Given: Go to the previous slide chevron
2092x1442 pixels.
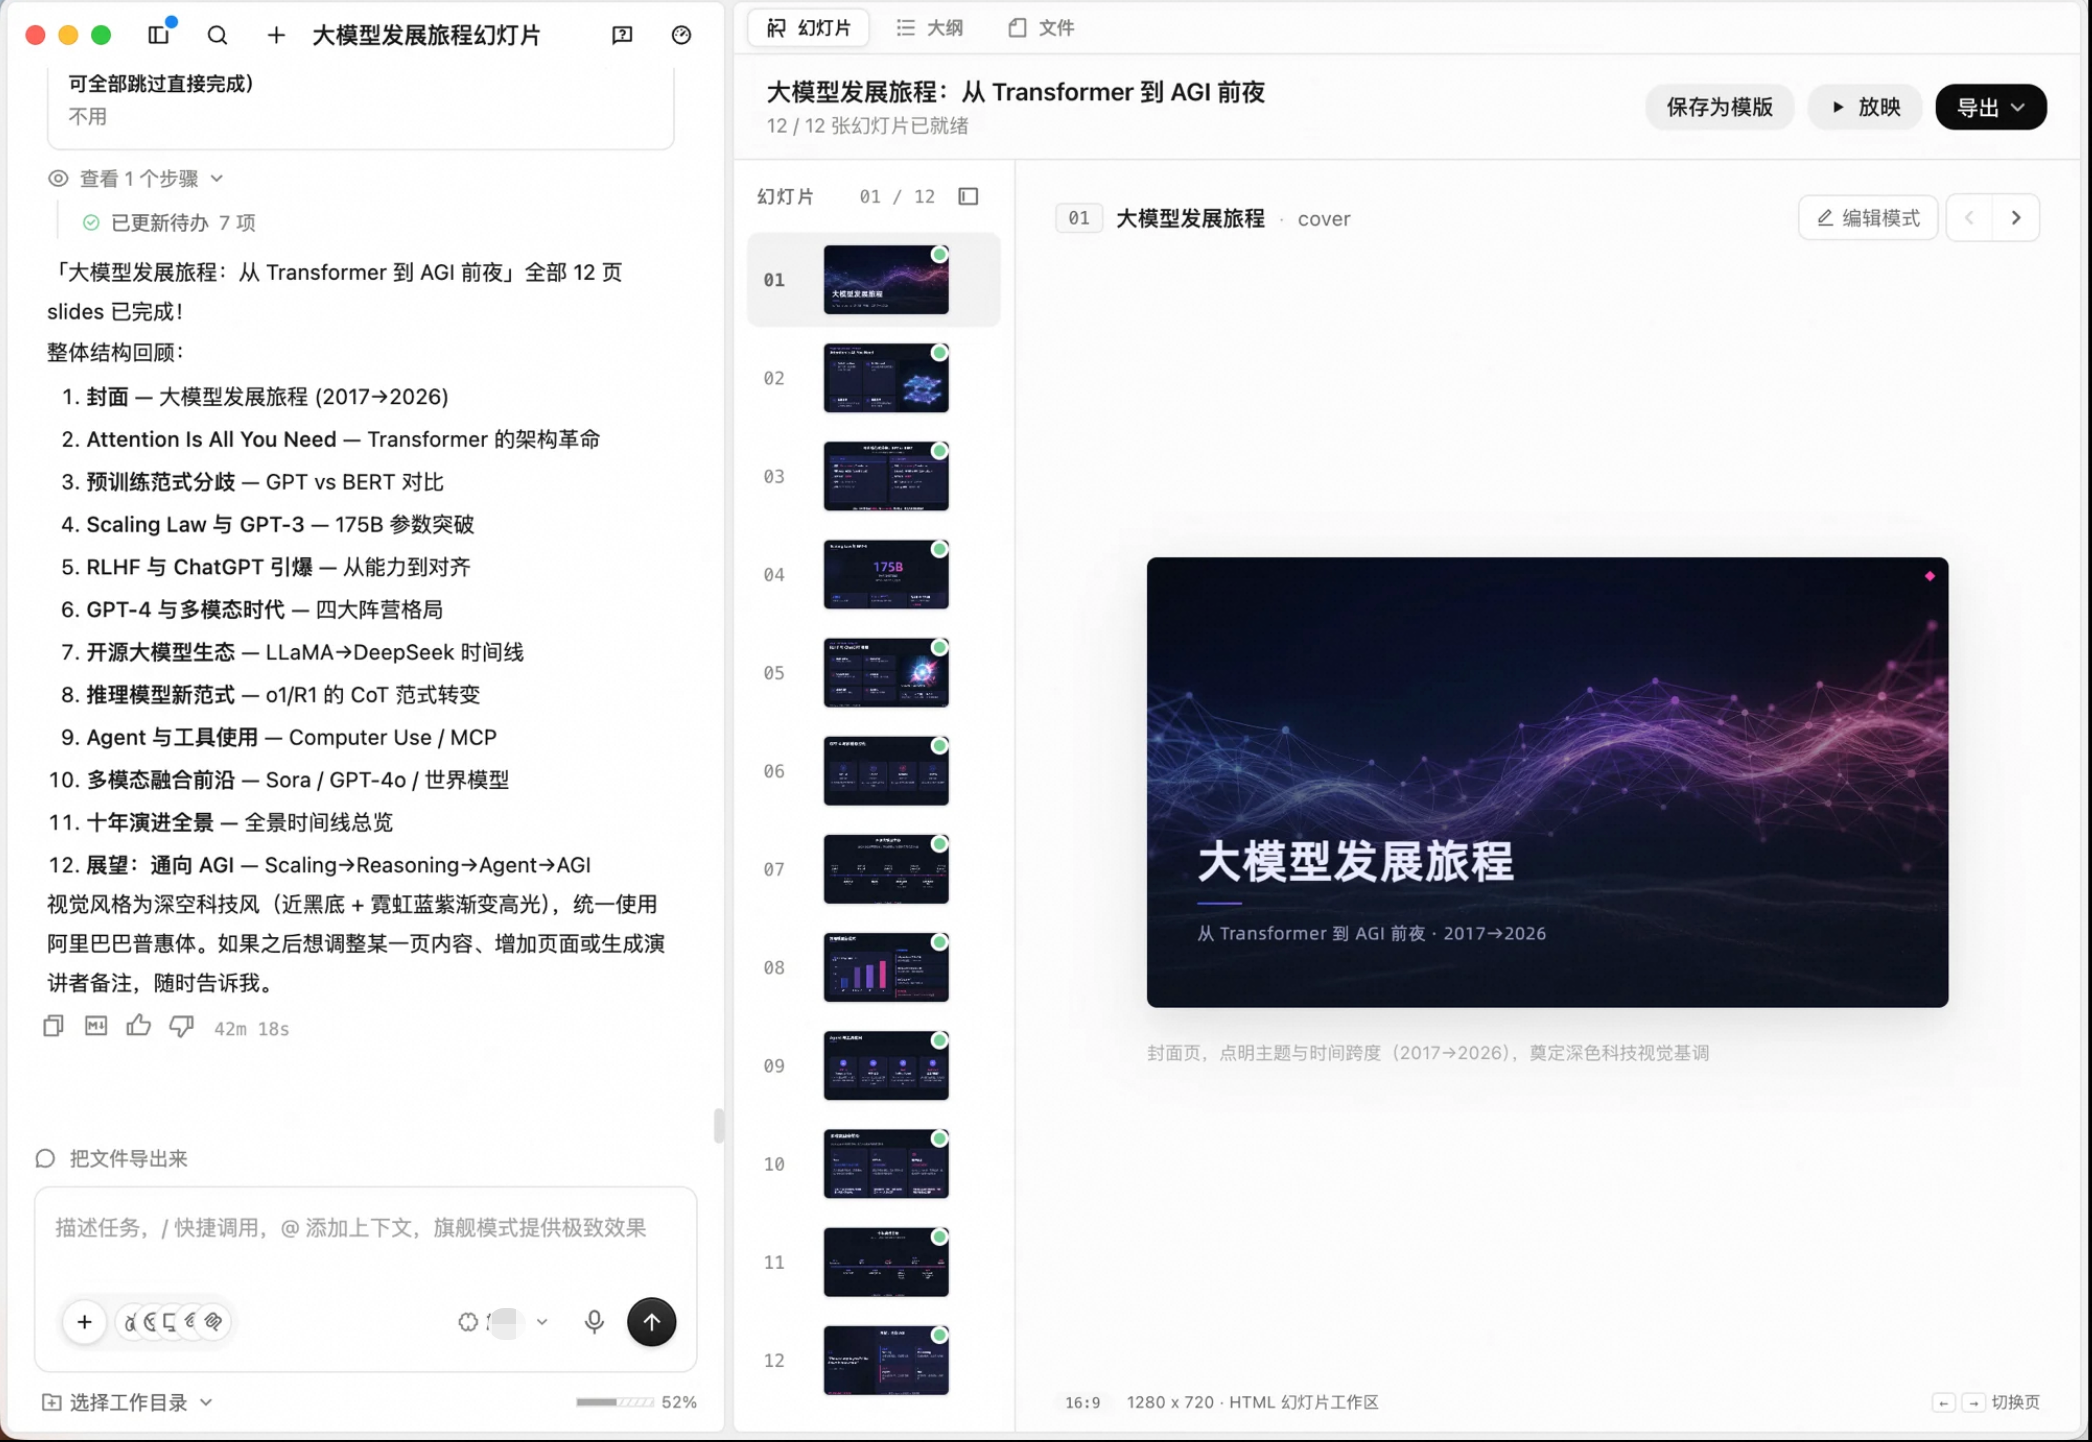Looking at the screenshot, I should coord(1969,218).
